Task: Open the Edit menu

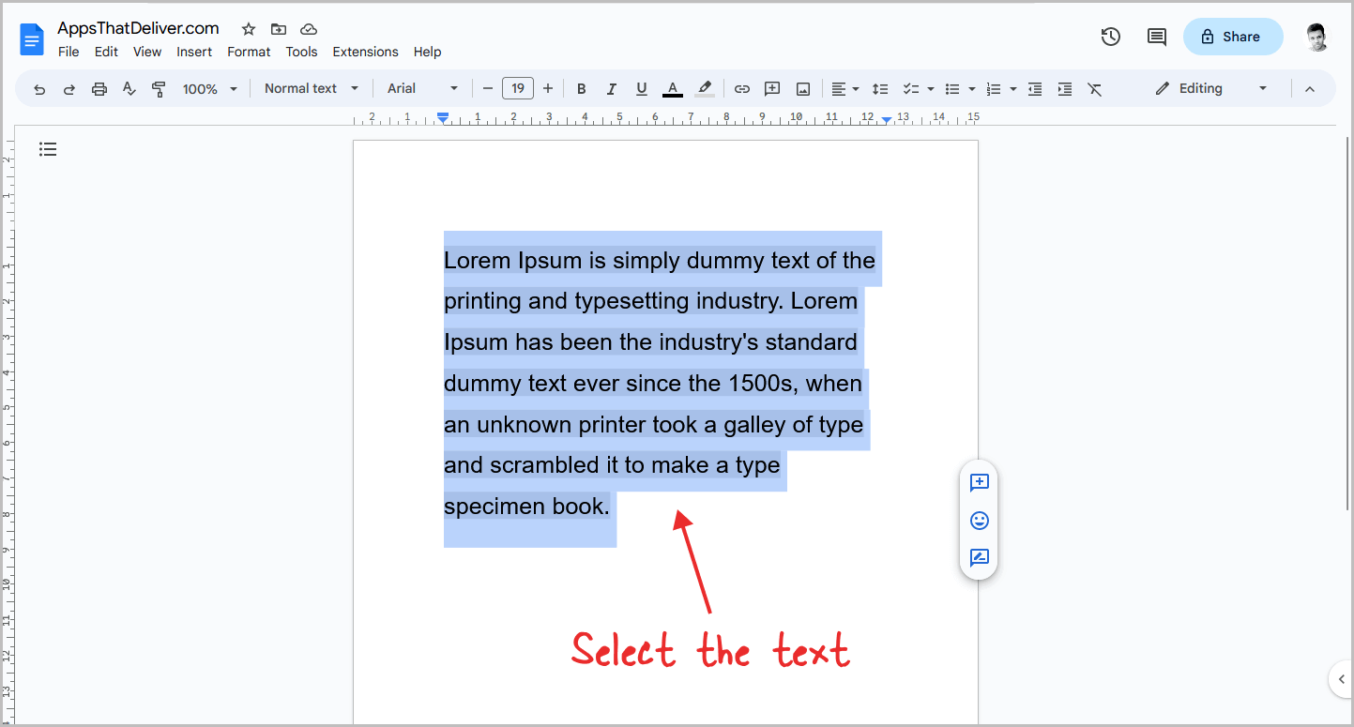Action: click(x=106, y=52)
